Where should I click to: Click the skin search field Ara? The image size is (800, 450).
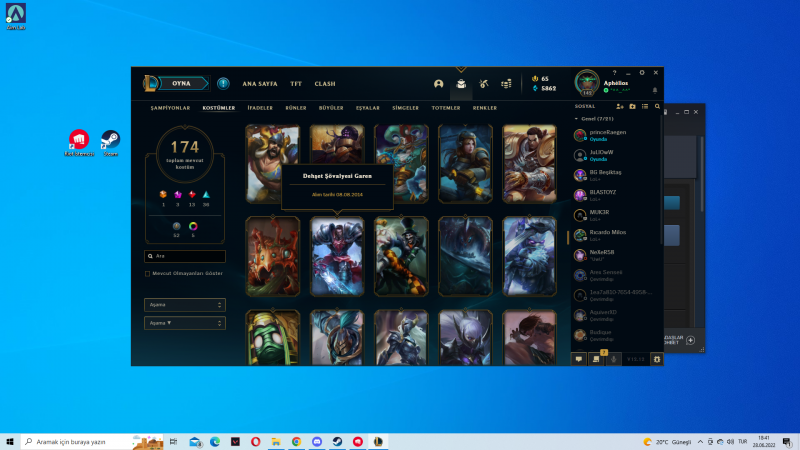coord(185,256)
